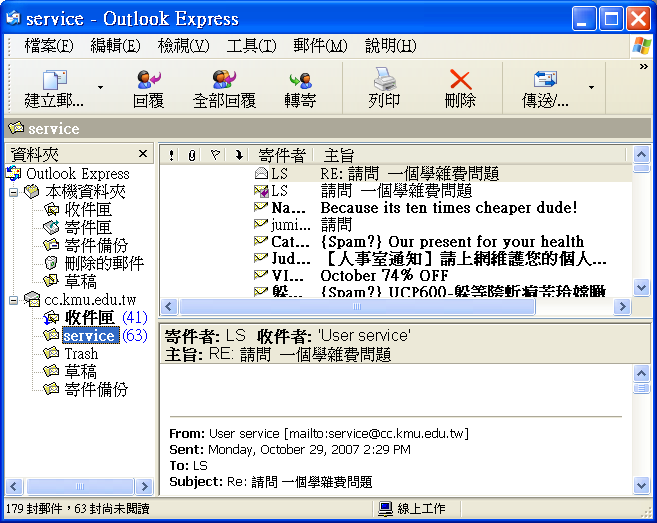
Task: Open the 編輯(E) menu
Action: (115, 45)
